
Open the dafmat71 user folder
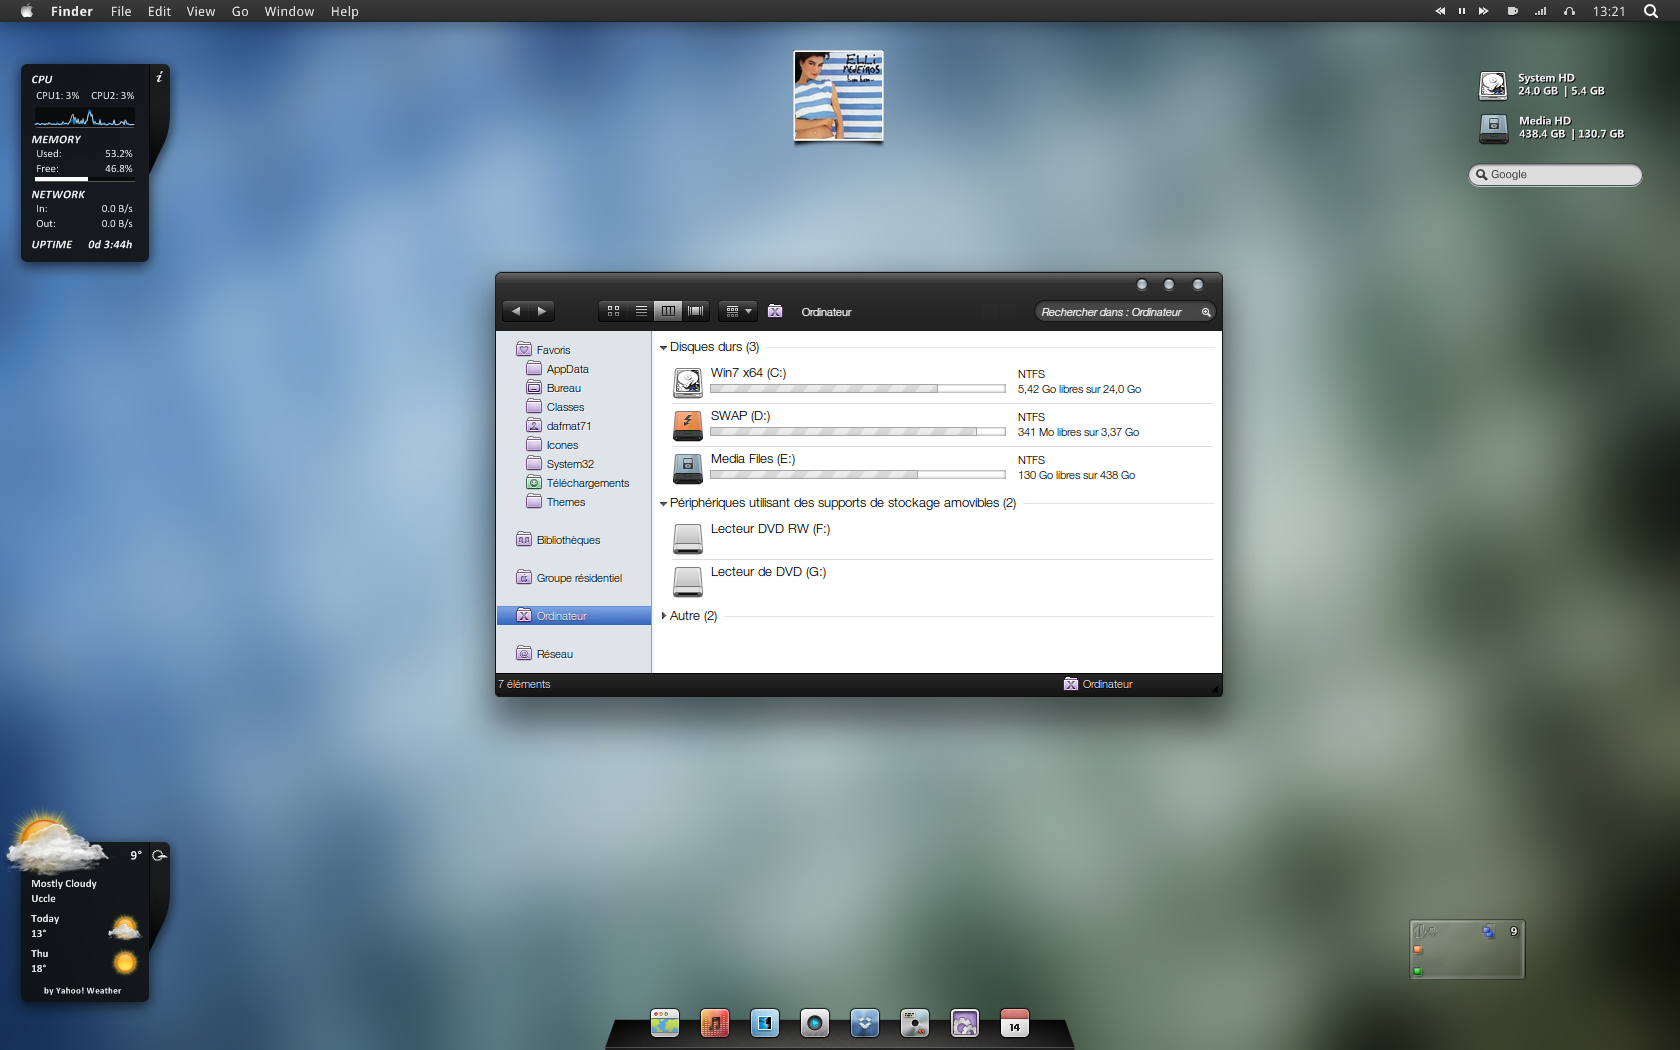(x=558, y=426)
